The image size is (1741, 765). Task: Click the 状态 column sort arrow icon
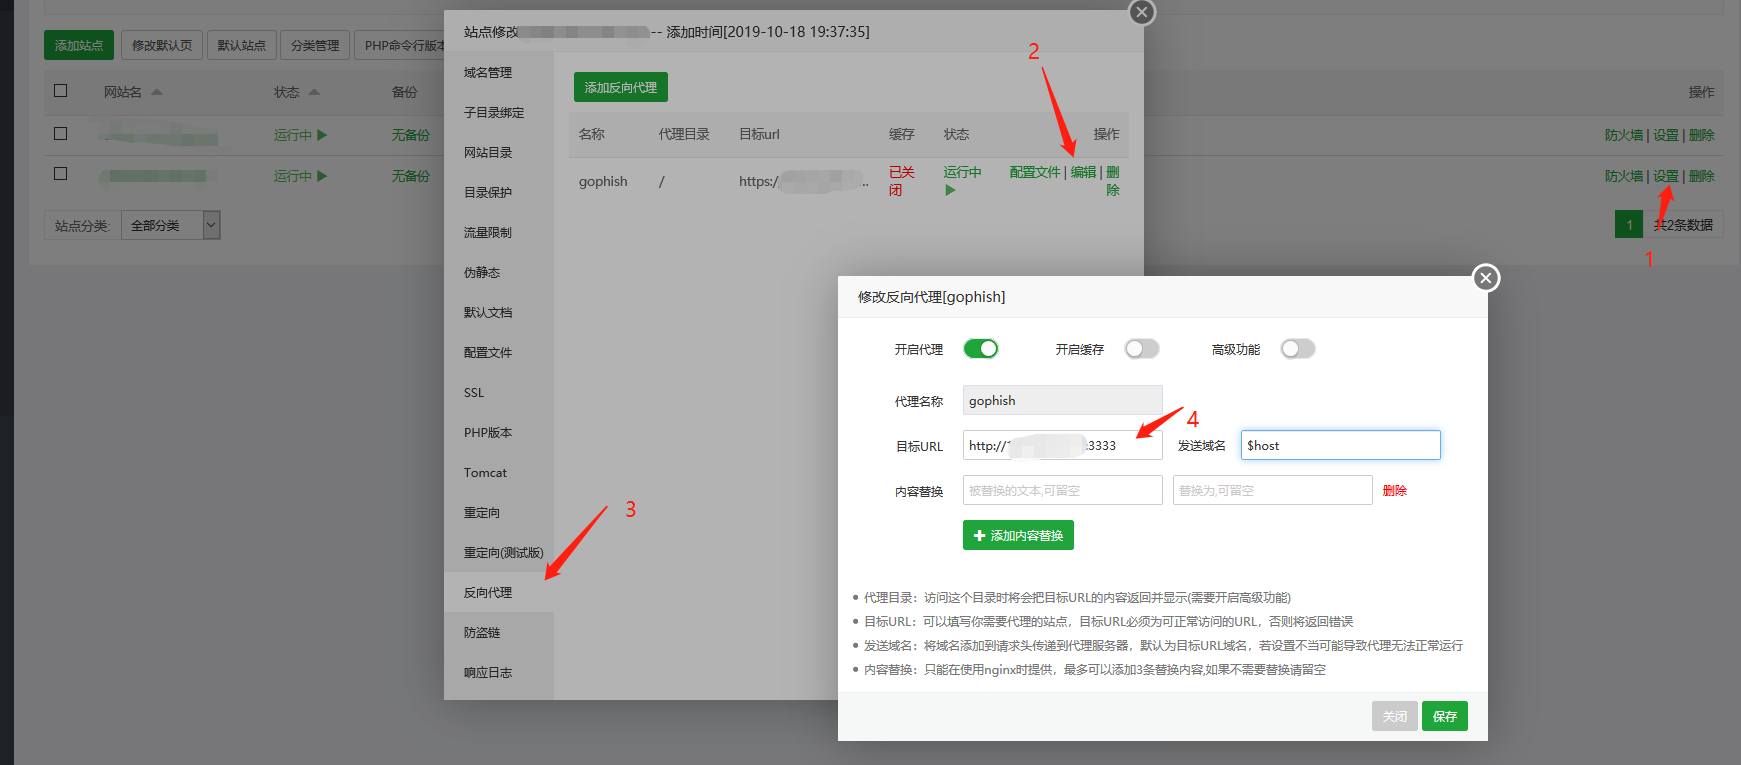[x=314, y=92]
